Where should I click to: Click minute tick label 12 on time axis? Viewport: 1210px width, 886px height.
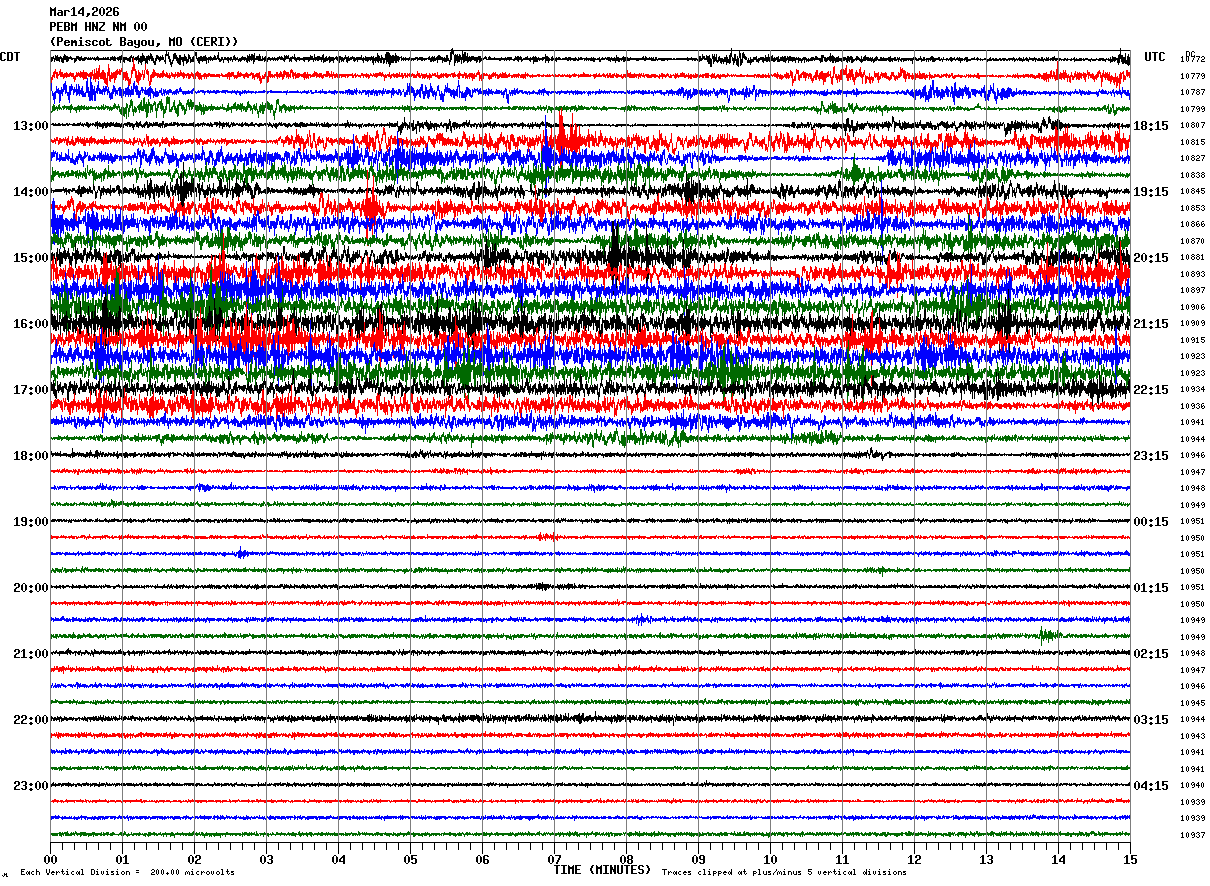coord(914,859)
